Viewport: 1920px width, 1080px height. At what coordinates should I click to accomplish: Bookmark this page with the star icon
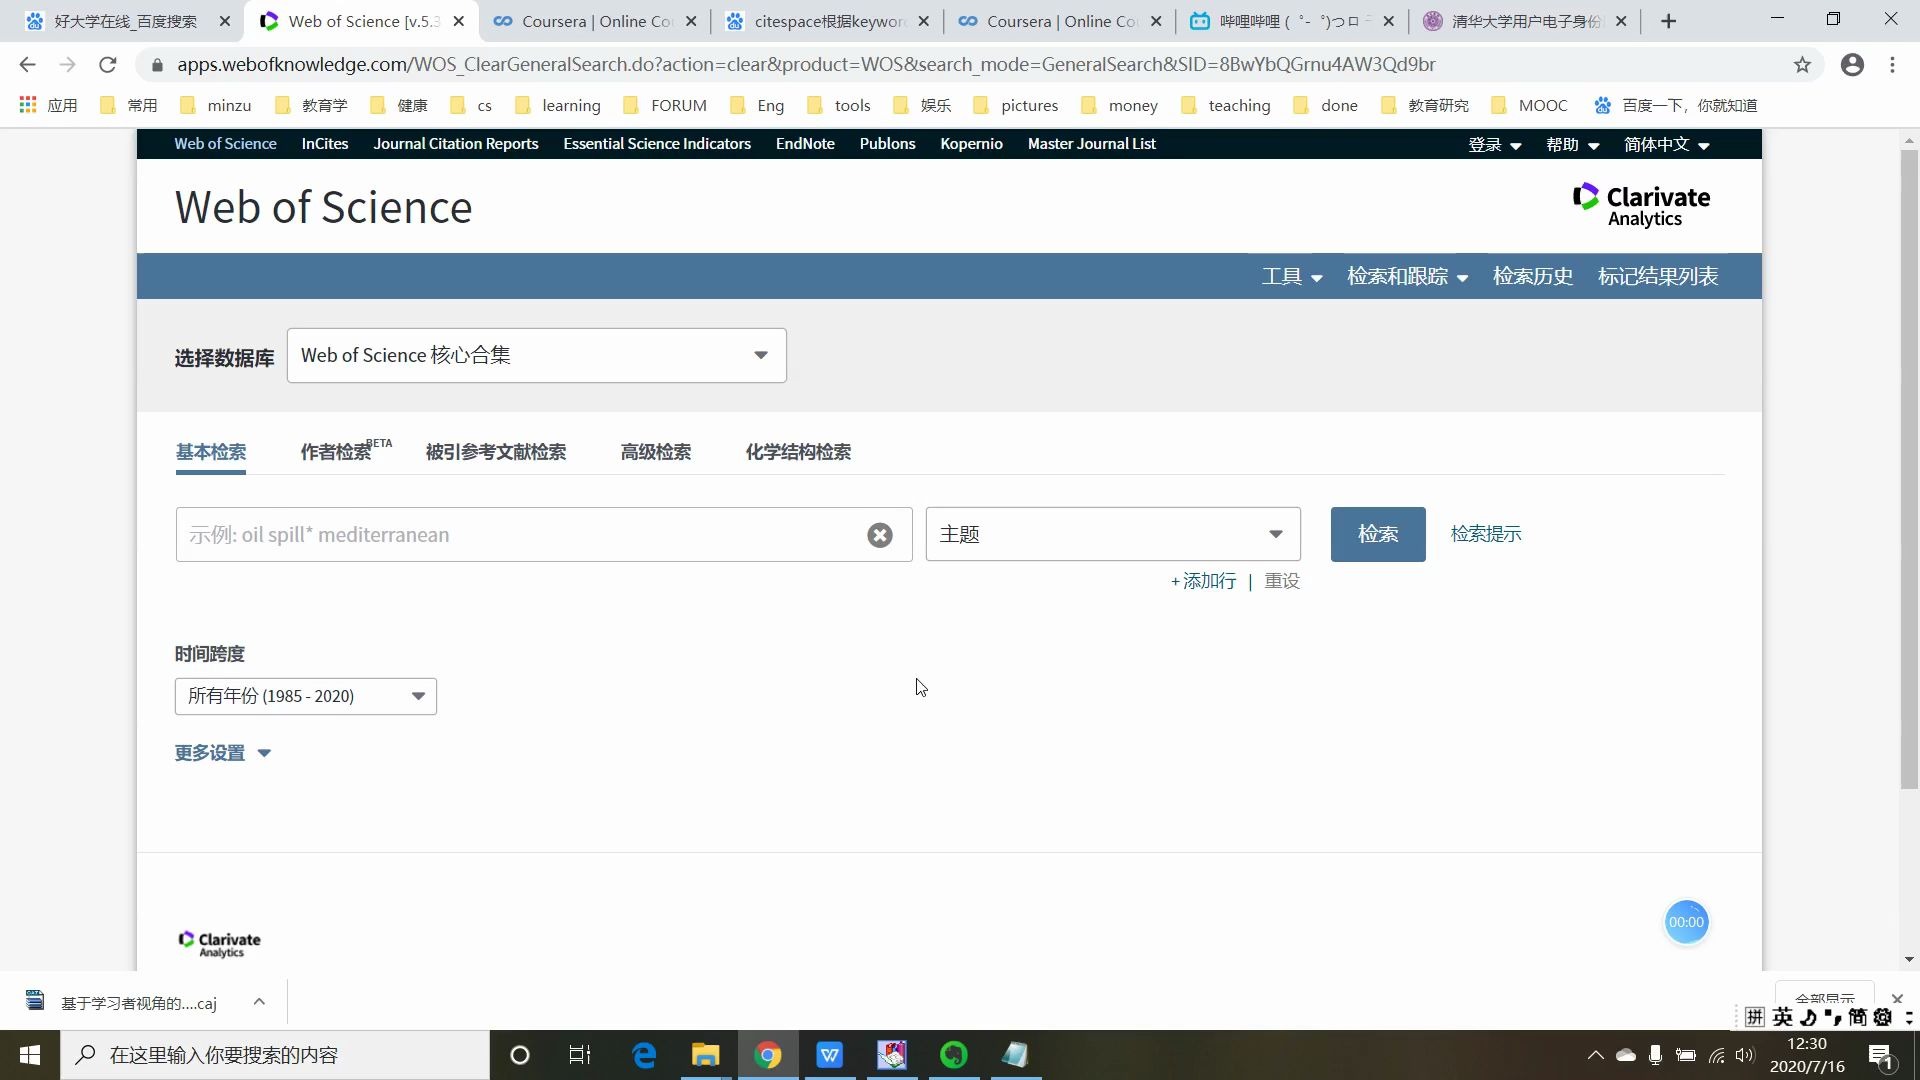click(1802, 65)
